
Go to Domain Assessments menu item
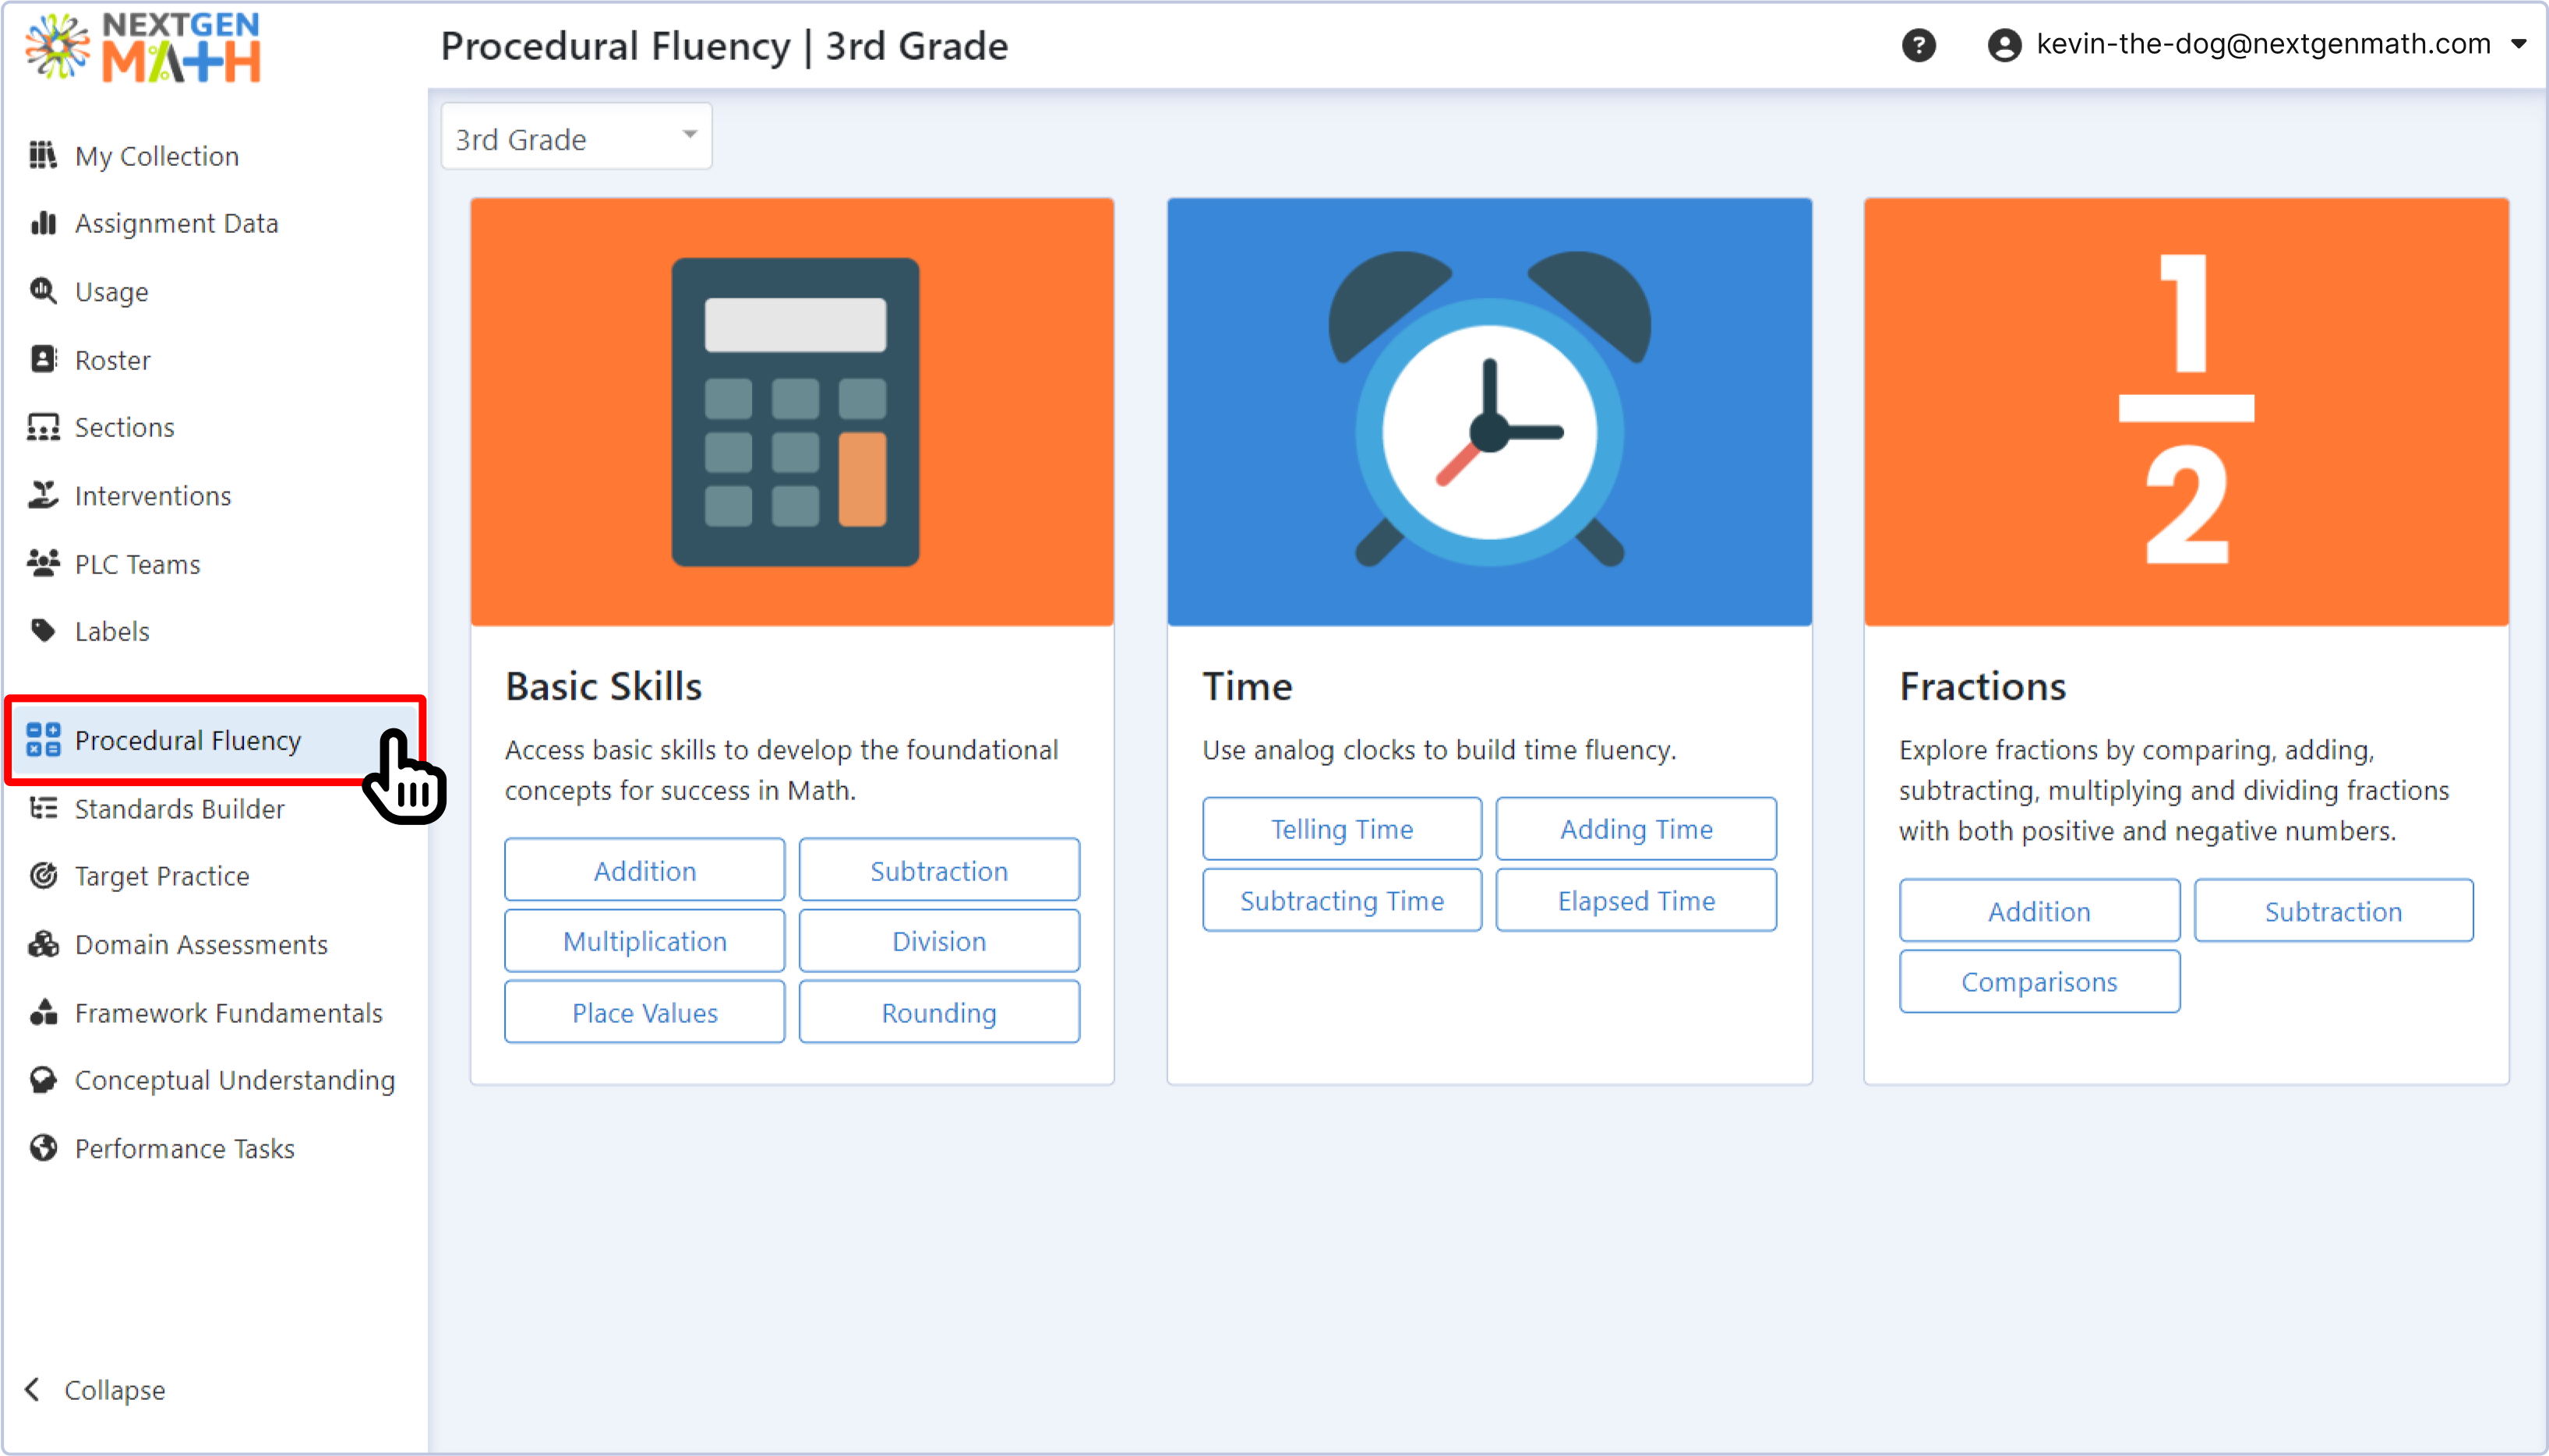click(x=200, y=944)
